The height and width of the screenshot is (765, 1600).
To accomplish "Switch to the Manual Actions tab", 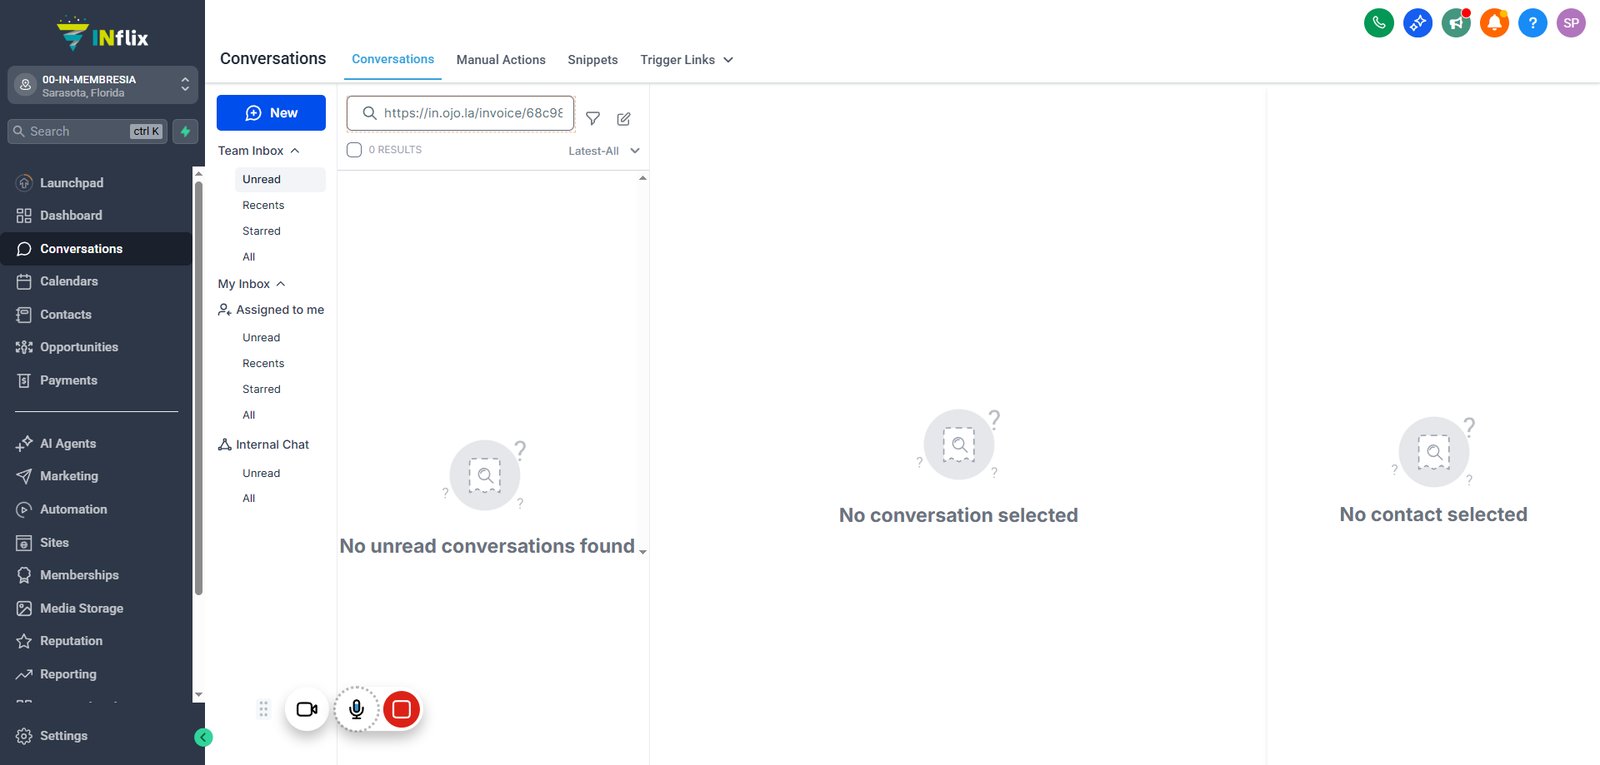I will point(501,60).
